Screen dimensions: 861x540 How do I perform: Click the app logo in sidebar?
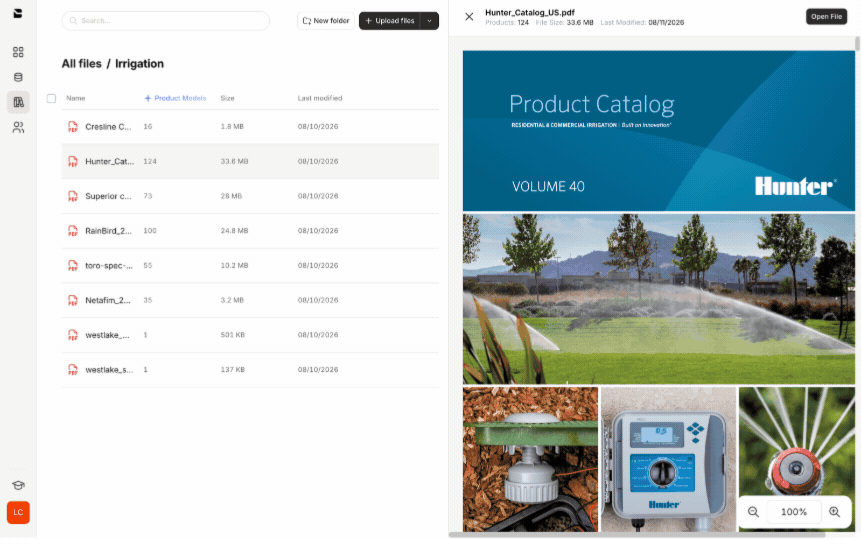click(x=18, y=13)
